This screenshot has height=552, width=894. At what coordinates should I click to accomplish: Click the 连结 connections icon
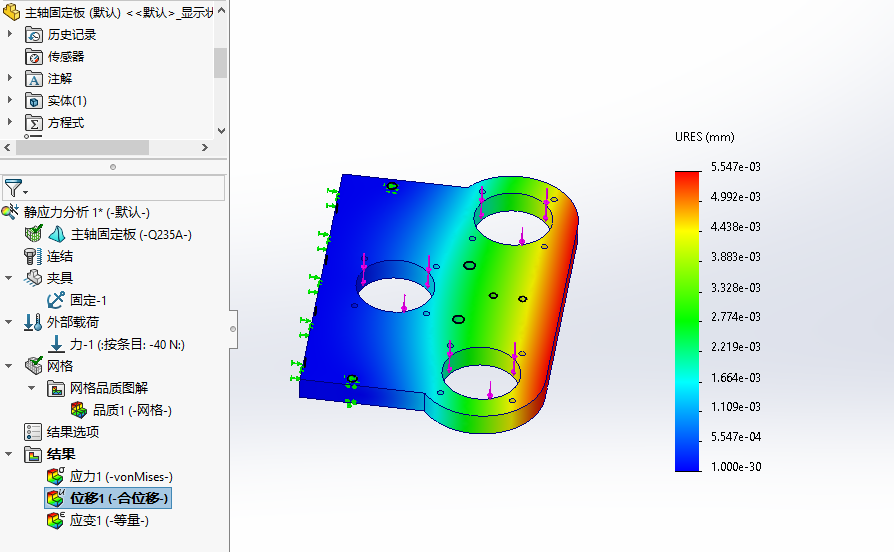click(33, 256)
